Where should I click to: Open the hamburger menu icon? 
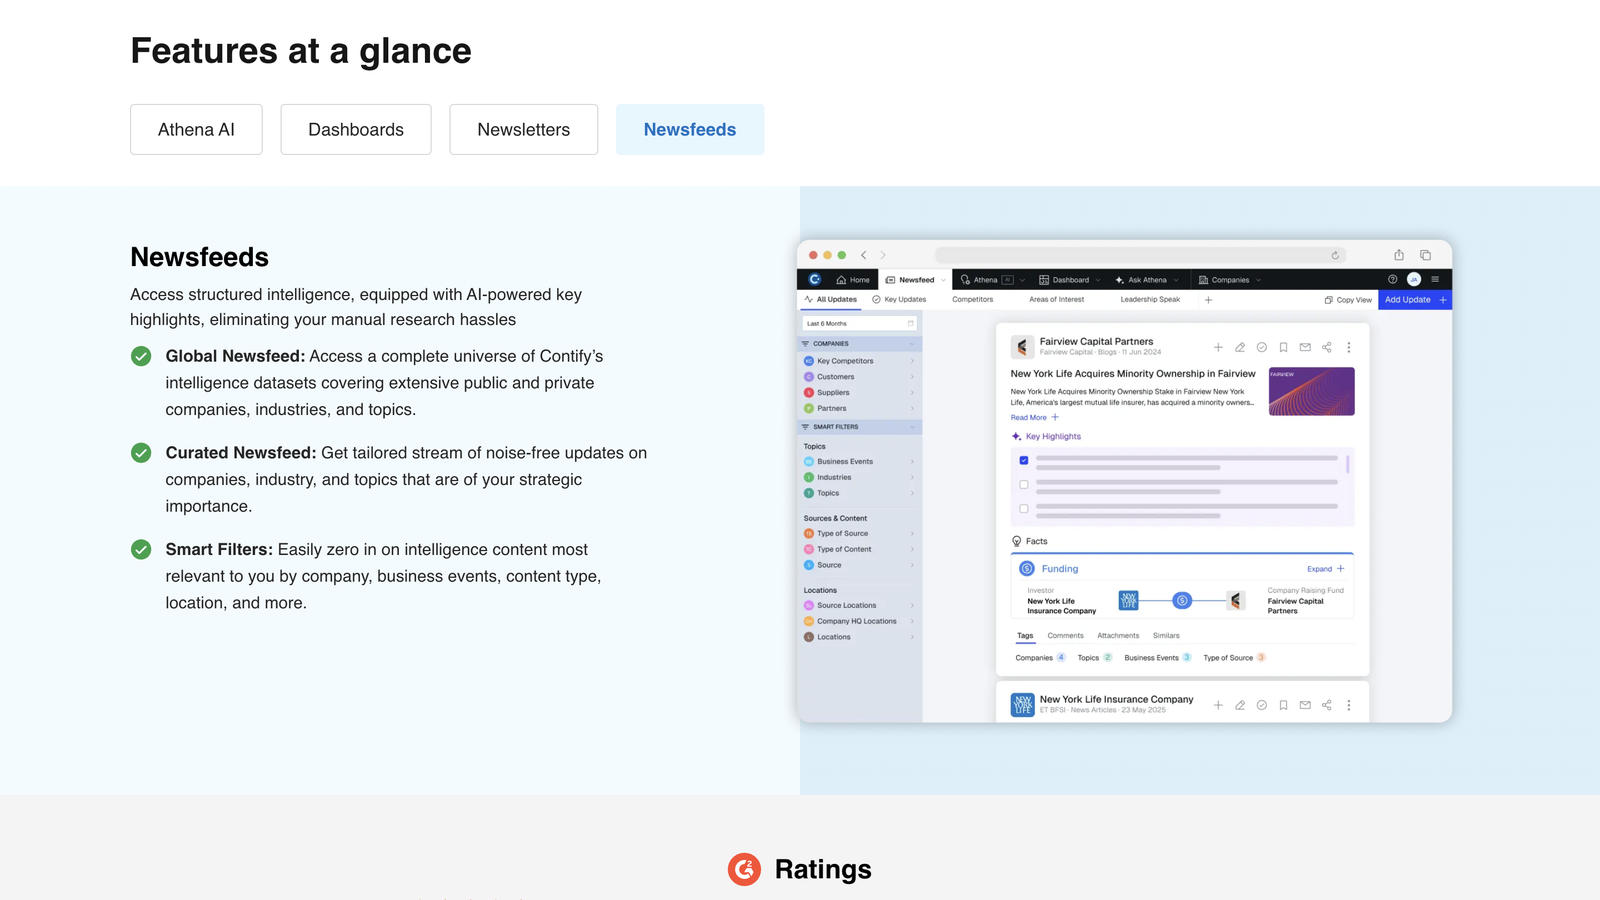1435,279
